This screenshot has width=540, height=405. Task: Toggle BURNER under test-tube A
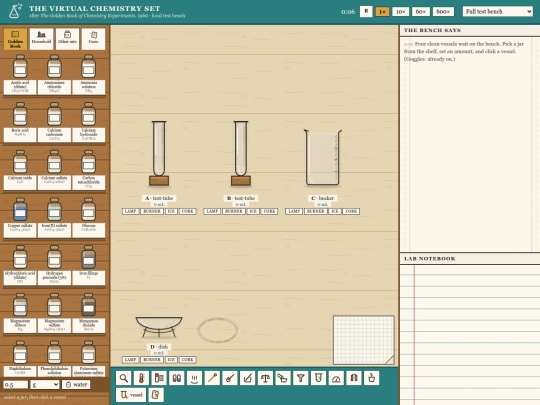pyautogui.click(x=152, y=211)
